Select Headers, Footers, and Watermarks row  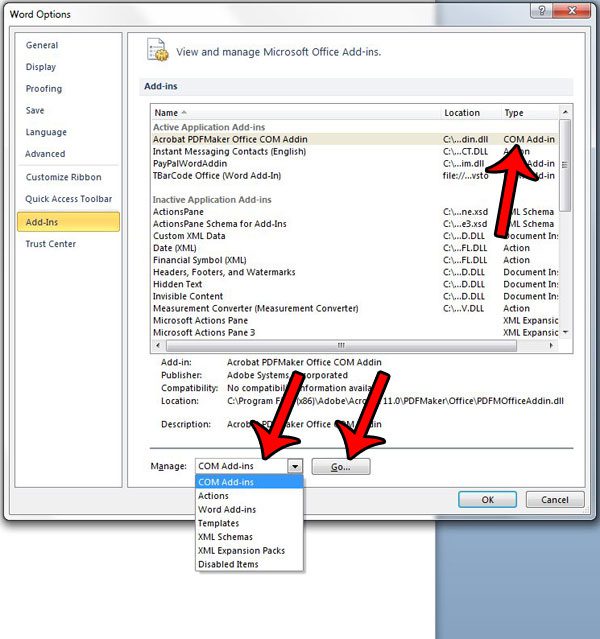[355, 272]
